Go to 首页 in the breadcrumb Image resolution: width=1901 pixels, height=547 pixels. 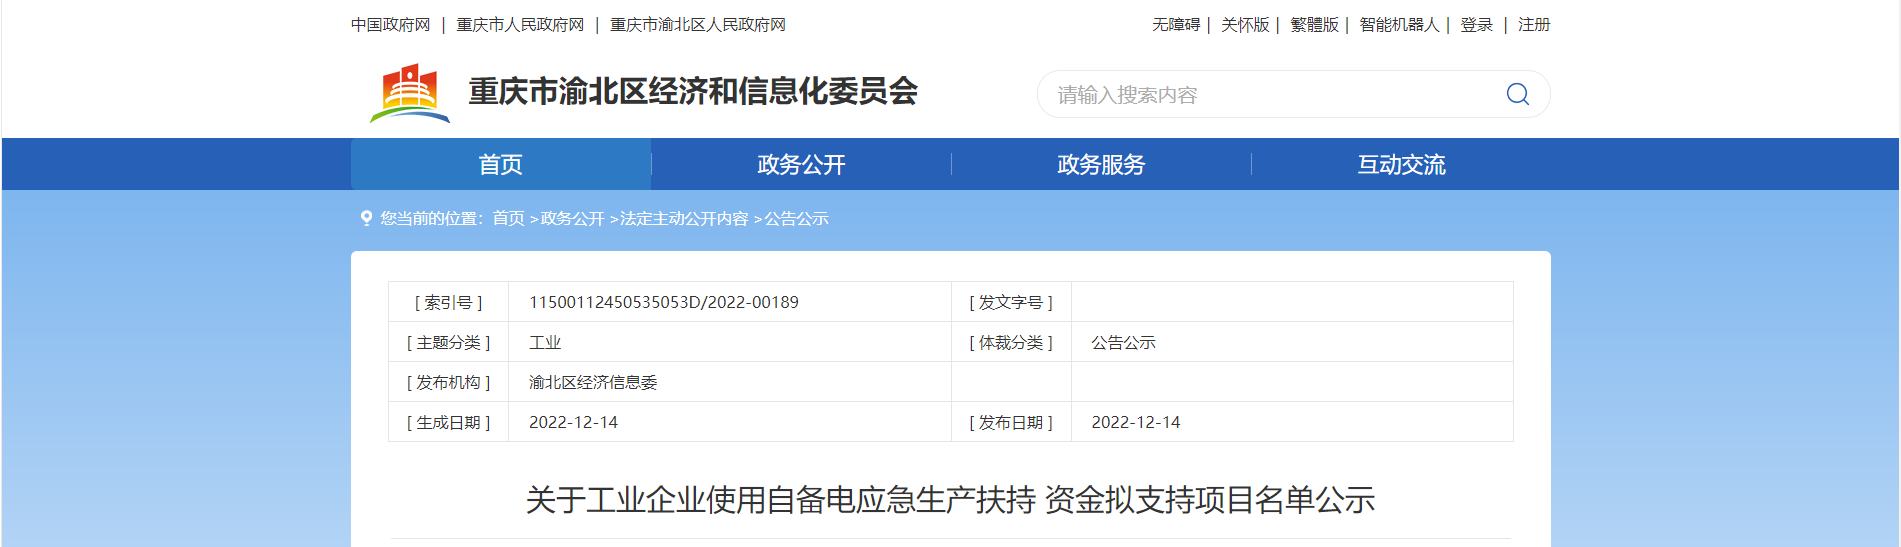coord(508,218)
